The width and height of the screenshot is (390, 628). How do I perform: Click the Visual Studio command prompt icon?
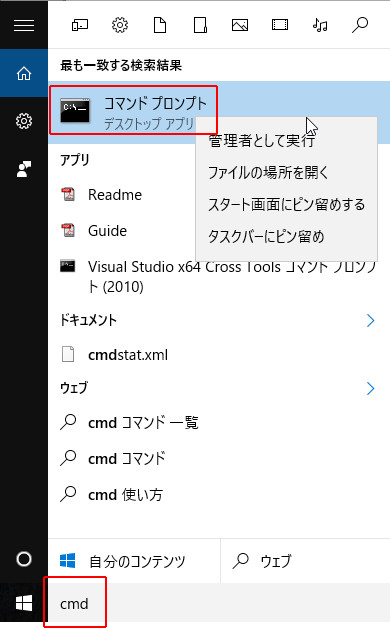68,266
